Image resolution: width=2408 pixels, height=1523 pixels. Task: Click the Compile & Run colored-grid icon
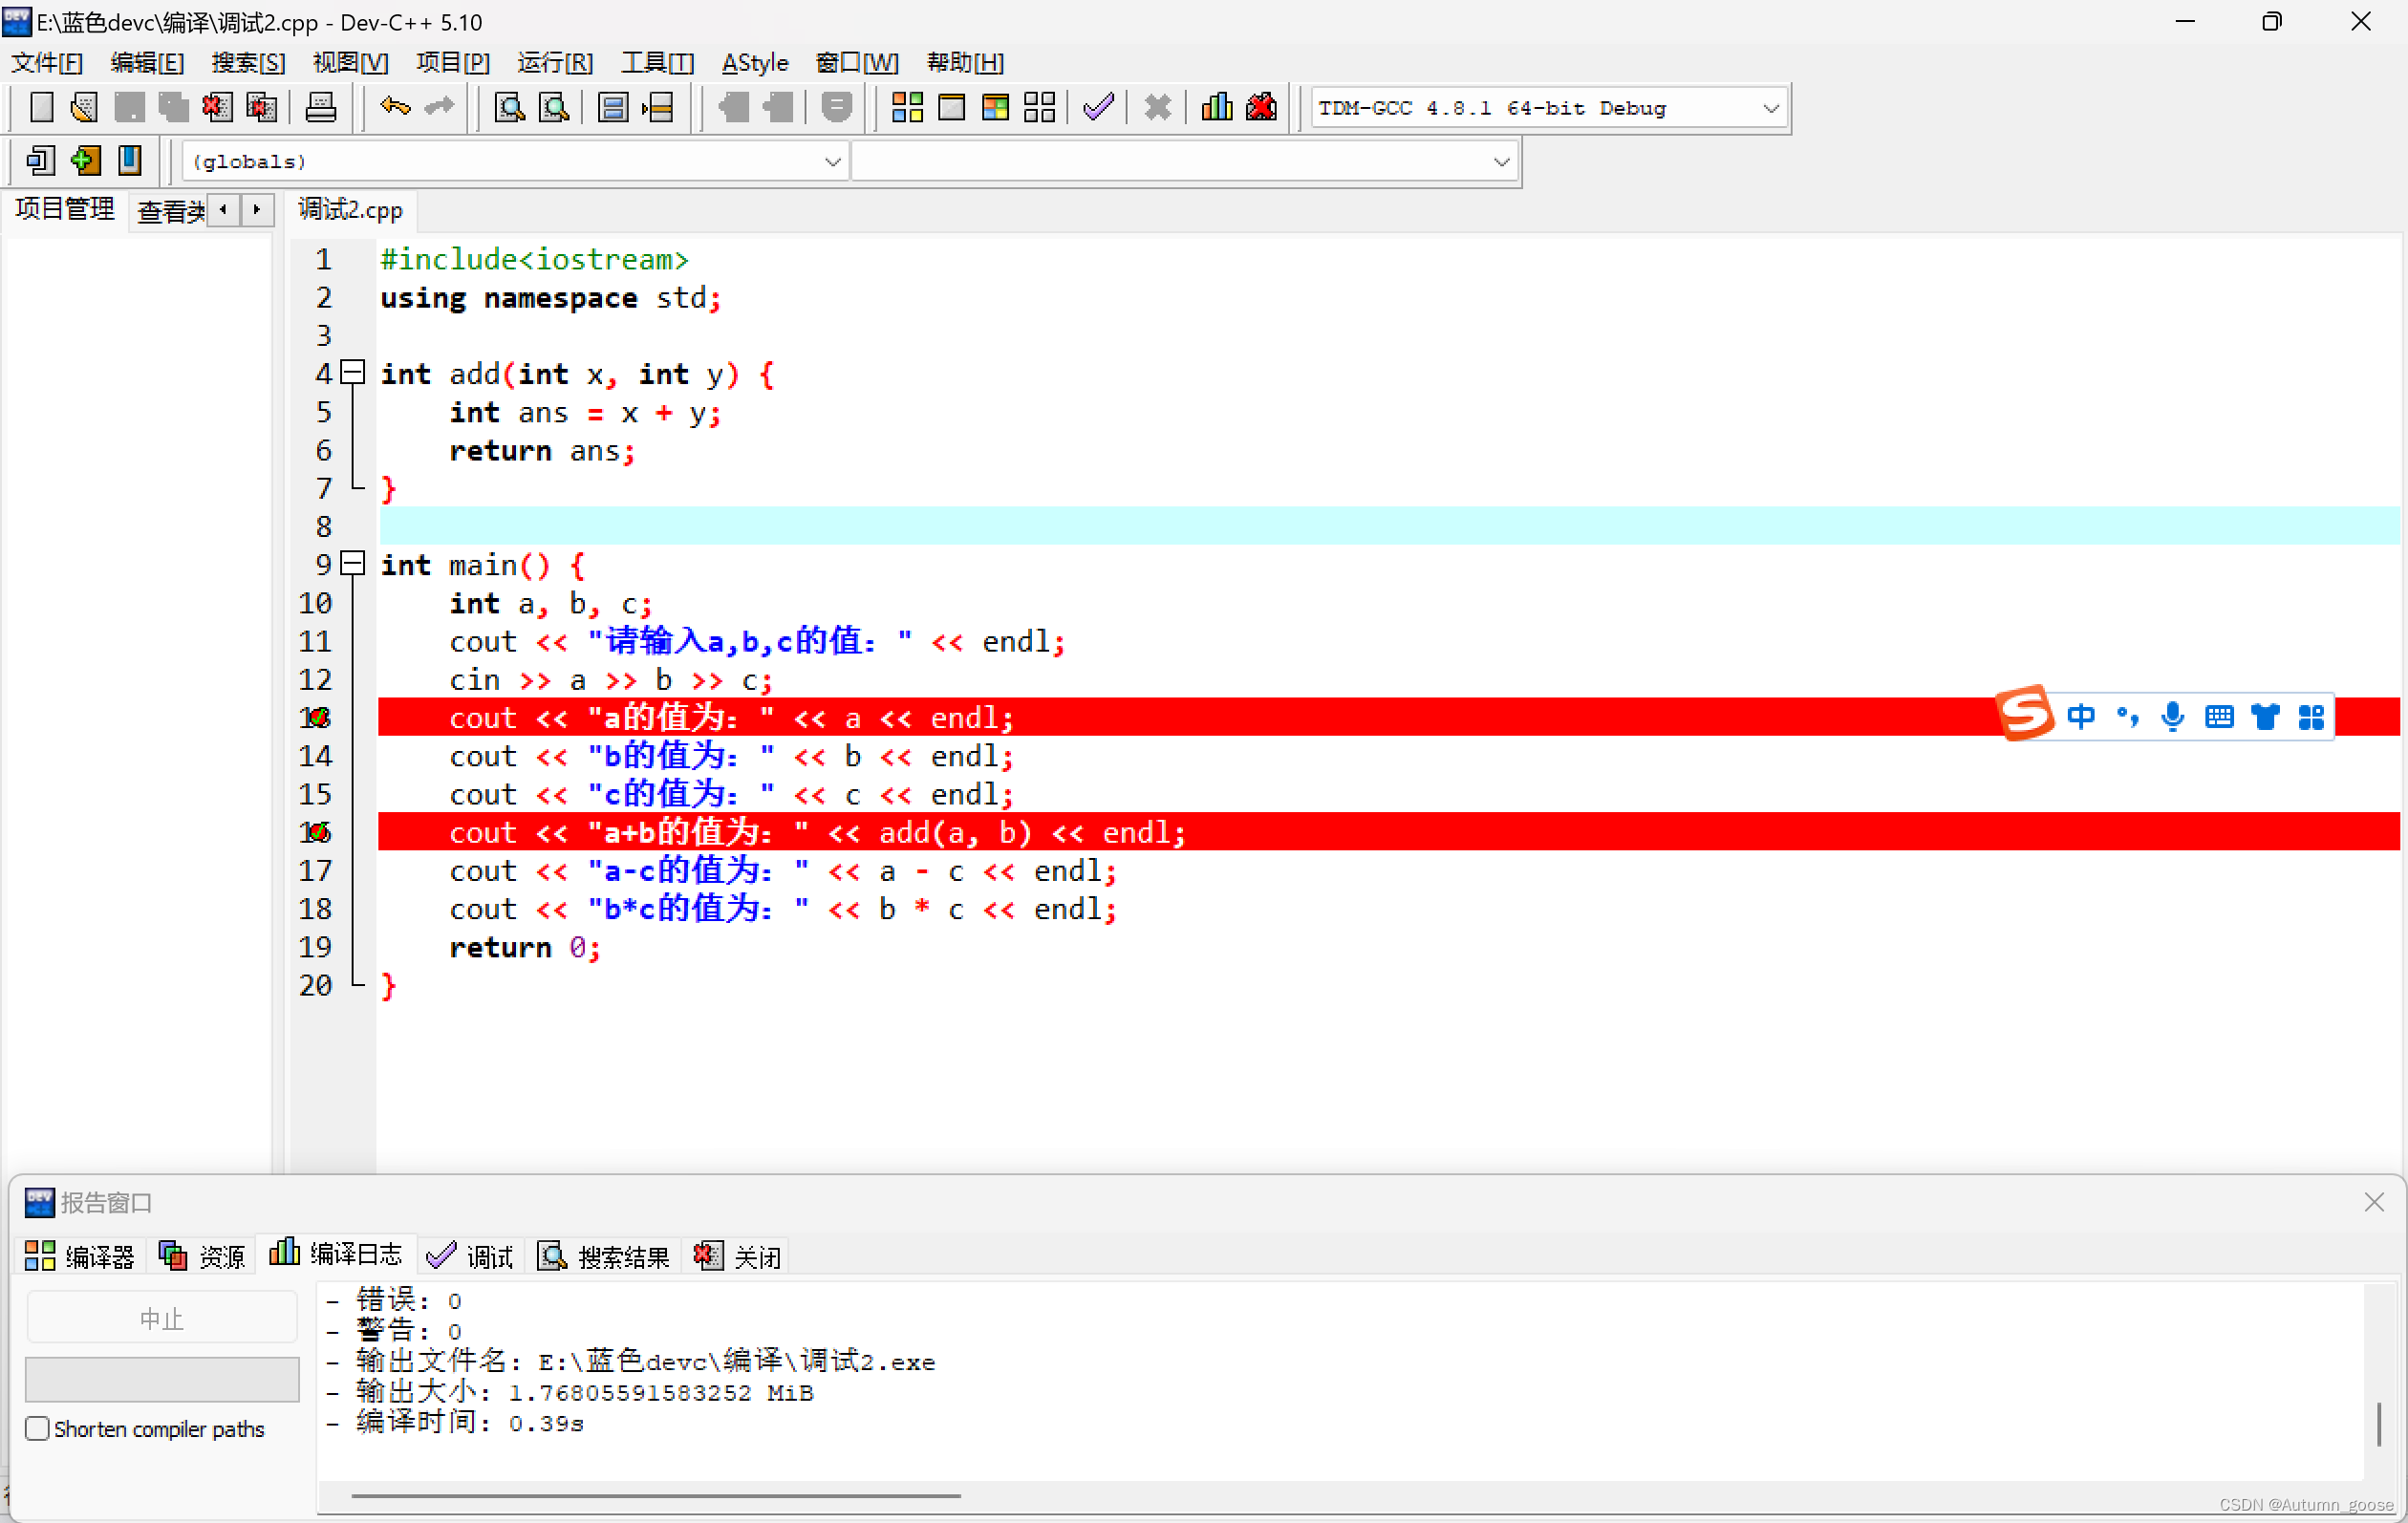click(x=995, y=107)
